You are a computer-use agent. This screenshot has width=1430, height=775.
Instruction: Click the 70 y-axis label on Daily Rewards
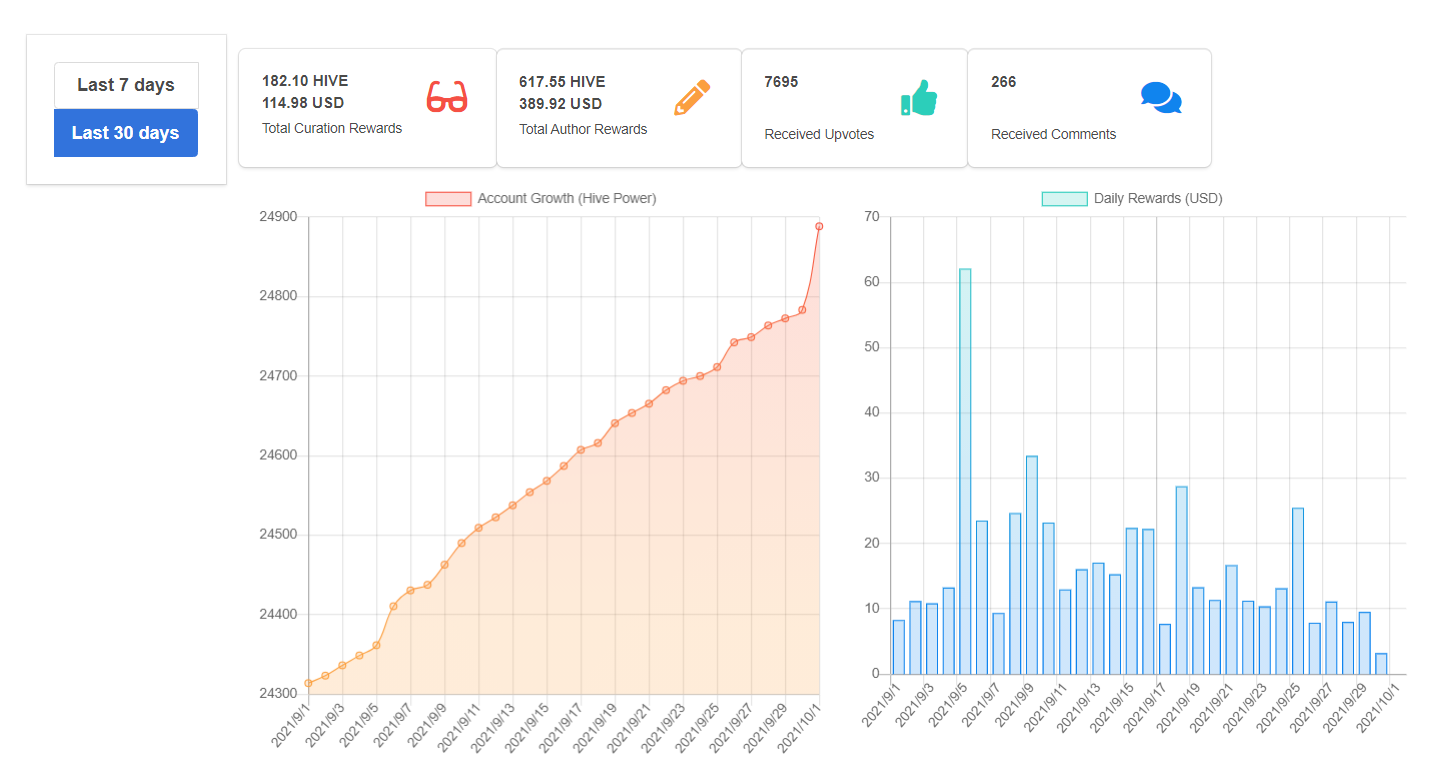pyautogui.click(x=871, y=217)
